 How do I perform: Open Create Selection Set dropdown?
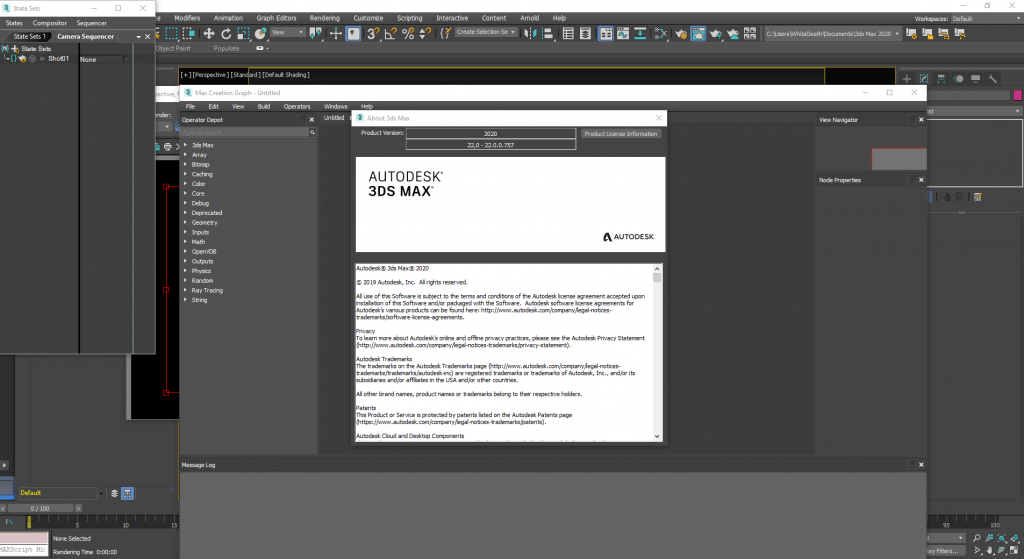tap(486, 32)
